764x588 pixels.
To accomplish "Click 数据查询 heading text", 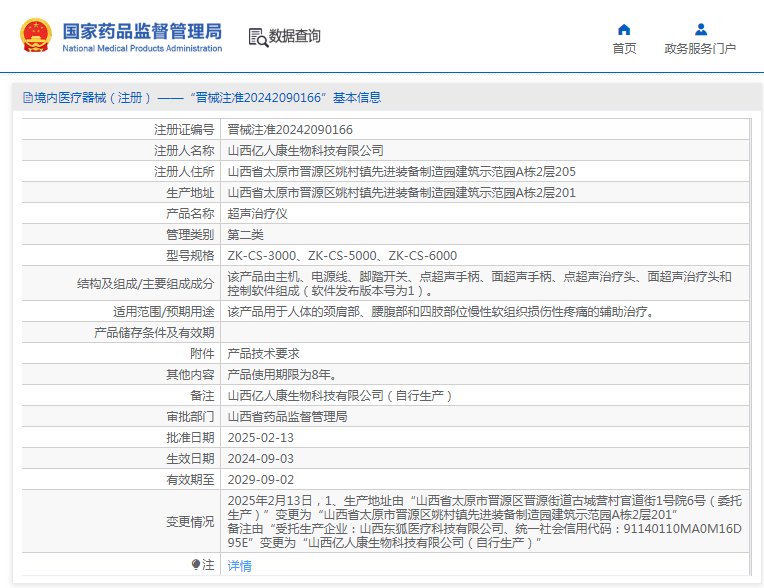I will click(295, 36).
